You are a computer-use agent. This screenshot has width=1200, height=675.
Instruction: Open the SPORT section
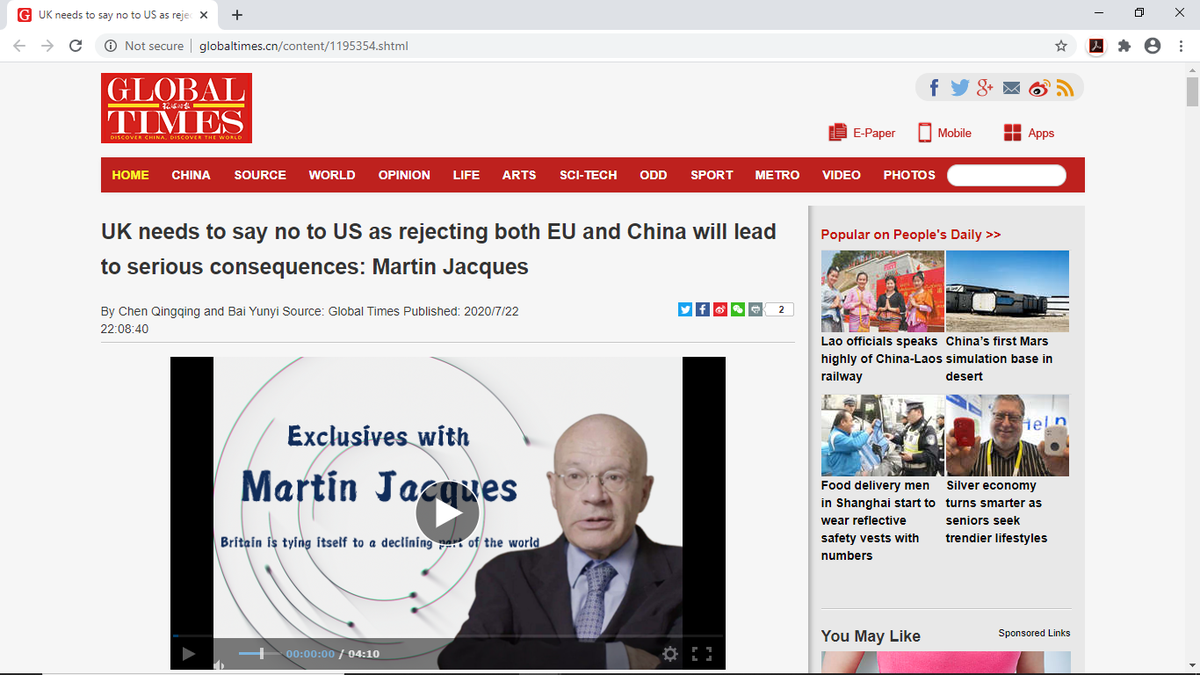[712, 175]
